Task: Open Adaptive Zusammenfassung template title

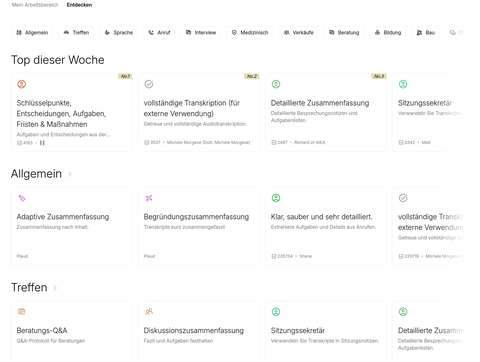Action: click(63, 217)
